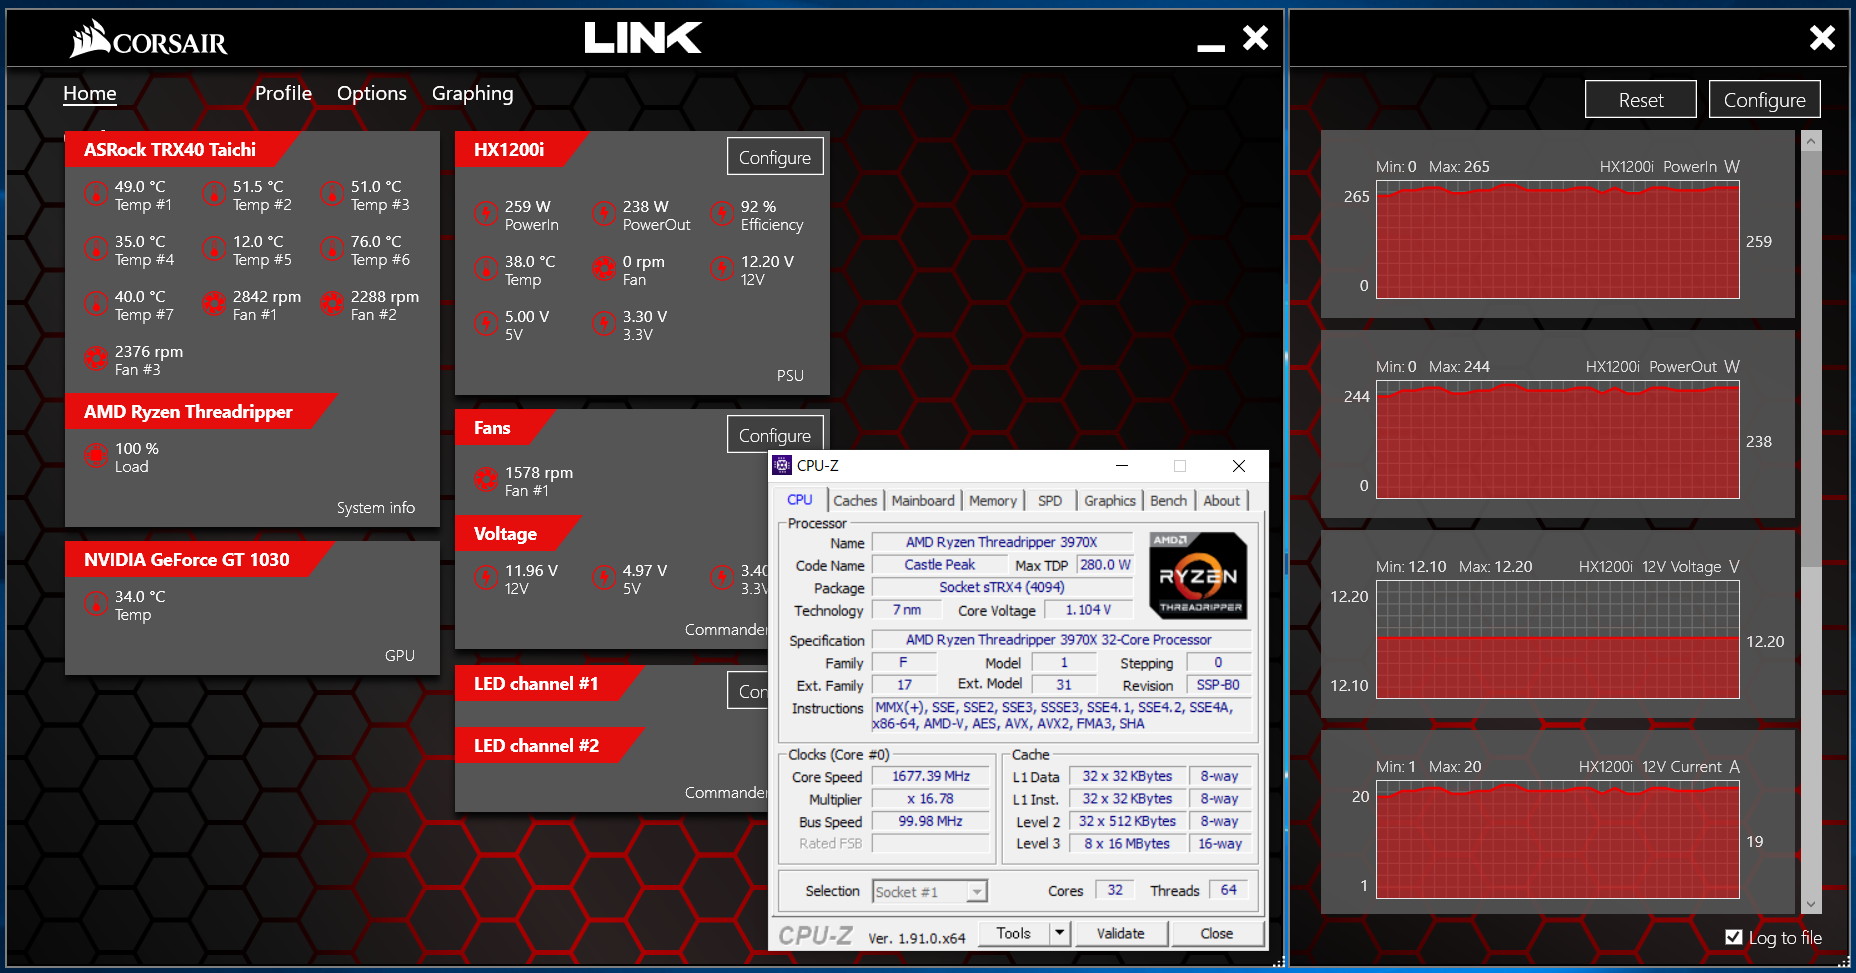Select the motherboard Fan #2 icon
This screenshot has width=1856, height=973.
[332, 304]
